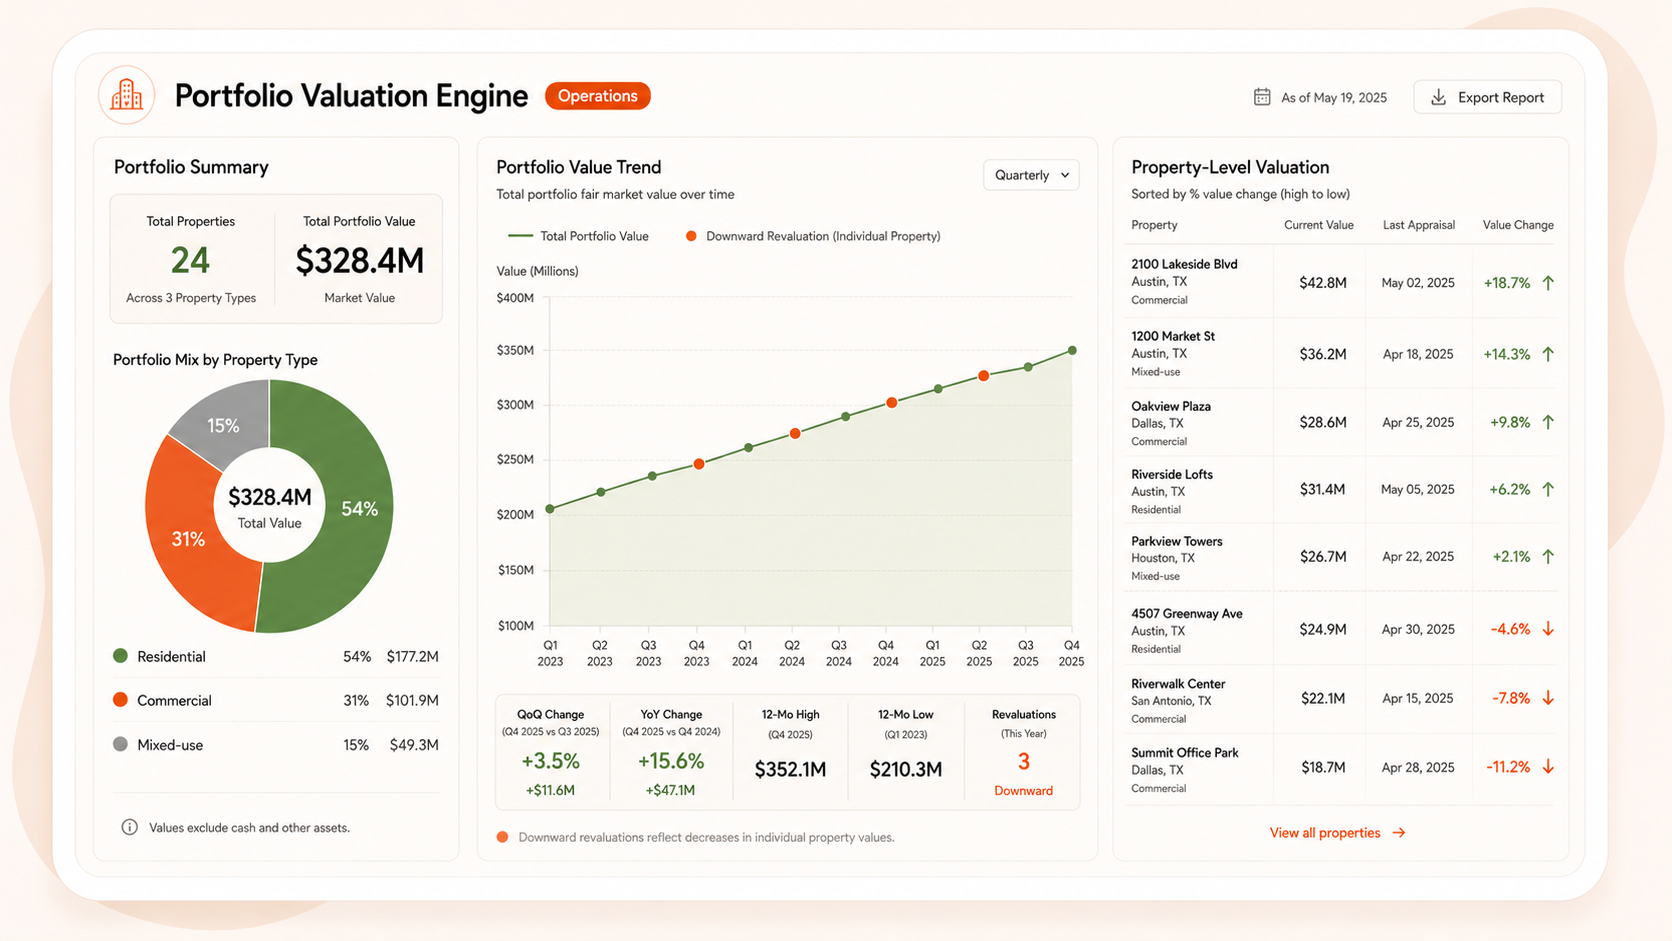Click the $328.4M Total Value donut center
Image resolution: width=1672 pixels, height=941 pixels.
click(269, 506)
